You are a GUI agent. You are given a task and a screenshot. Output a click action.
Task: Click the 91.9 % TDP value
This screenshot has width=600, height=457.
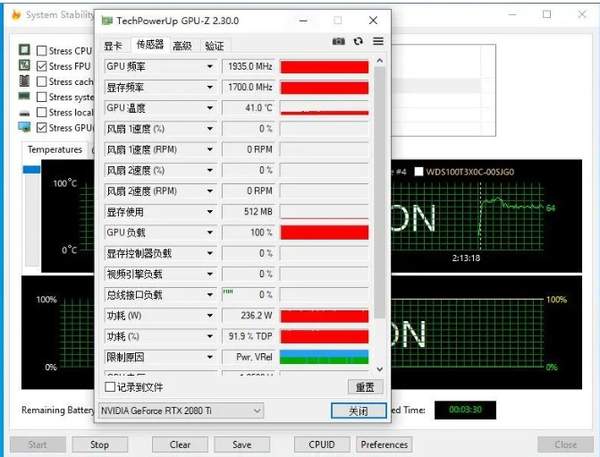tap(250, 336)
